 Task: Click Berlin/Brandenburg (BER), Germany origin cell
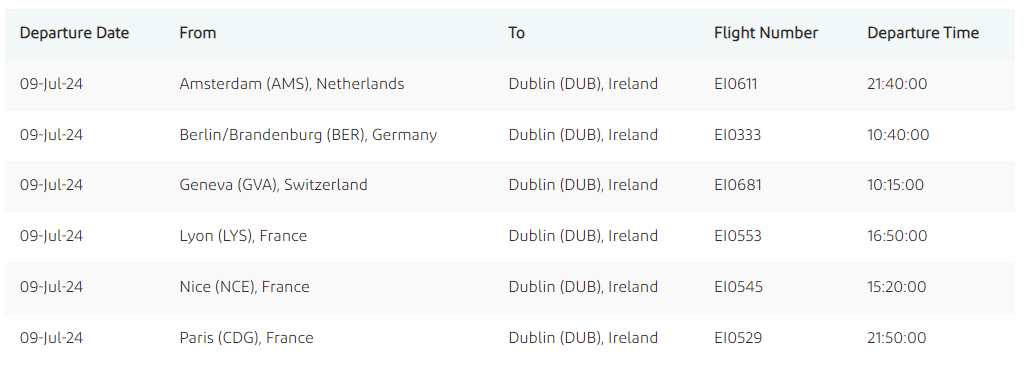click(308, 134)
